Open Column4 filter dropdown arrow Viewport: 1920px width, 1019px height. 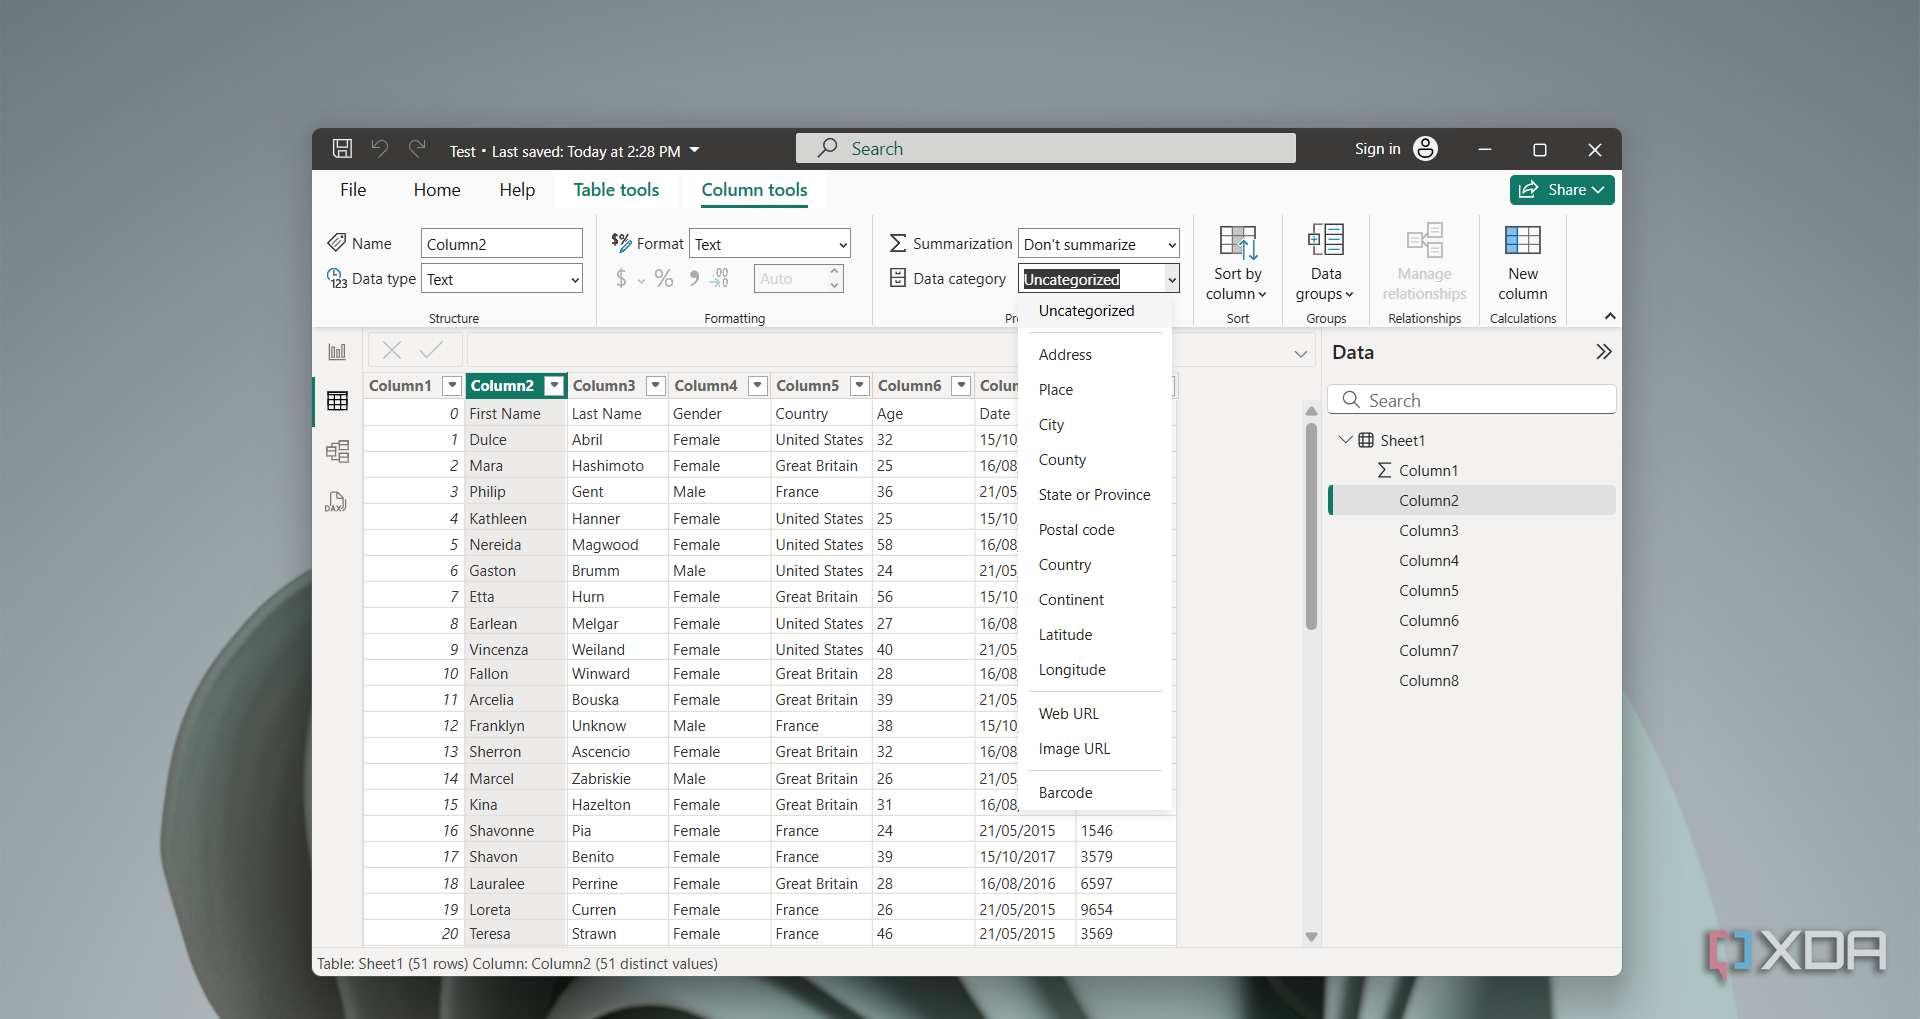point(758,385)
